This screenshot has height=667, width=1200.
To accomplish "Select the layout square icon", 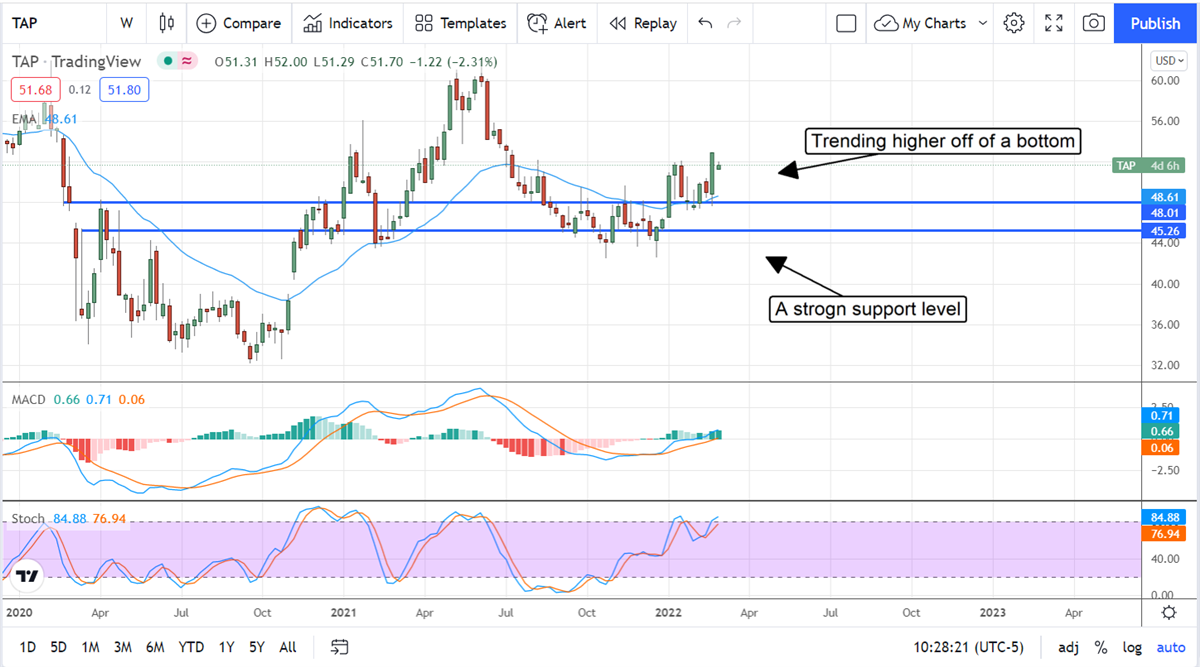I will pyautogui.click(x=846, y=22).
